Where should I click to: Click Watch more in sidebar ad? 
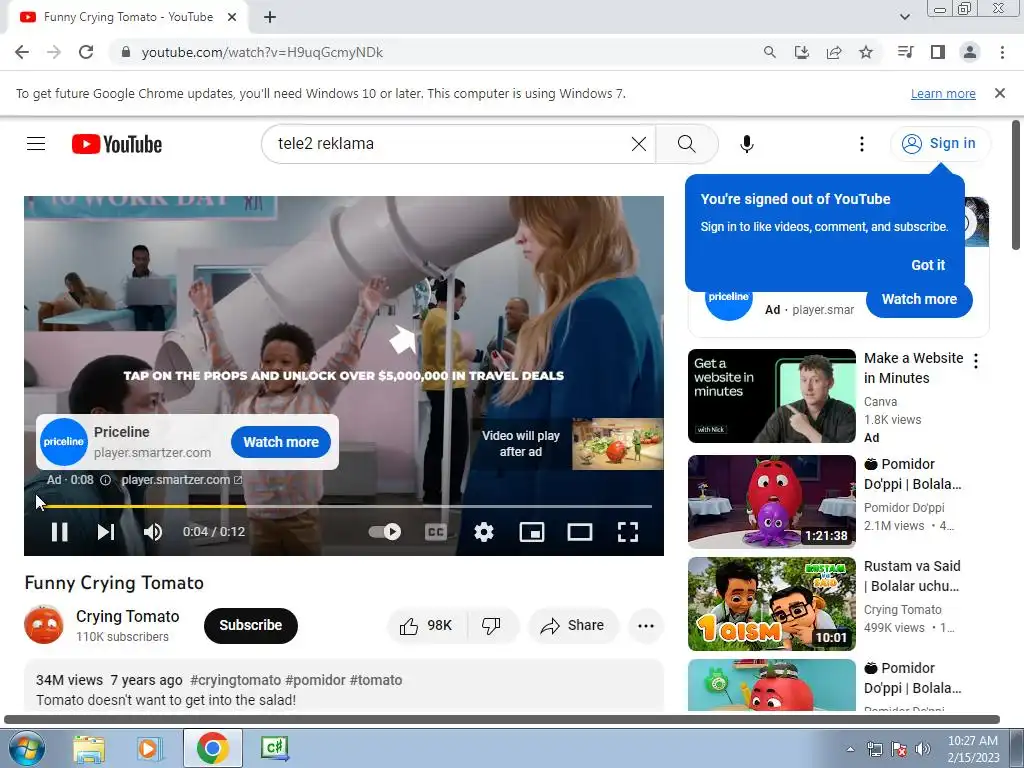coord(919,299)
